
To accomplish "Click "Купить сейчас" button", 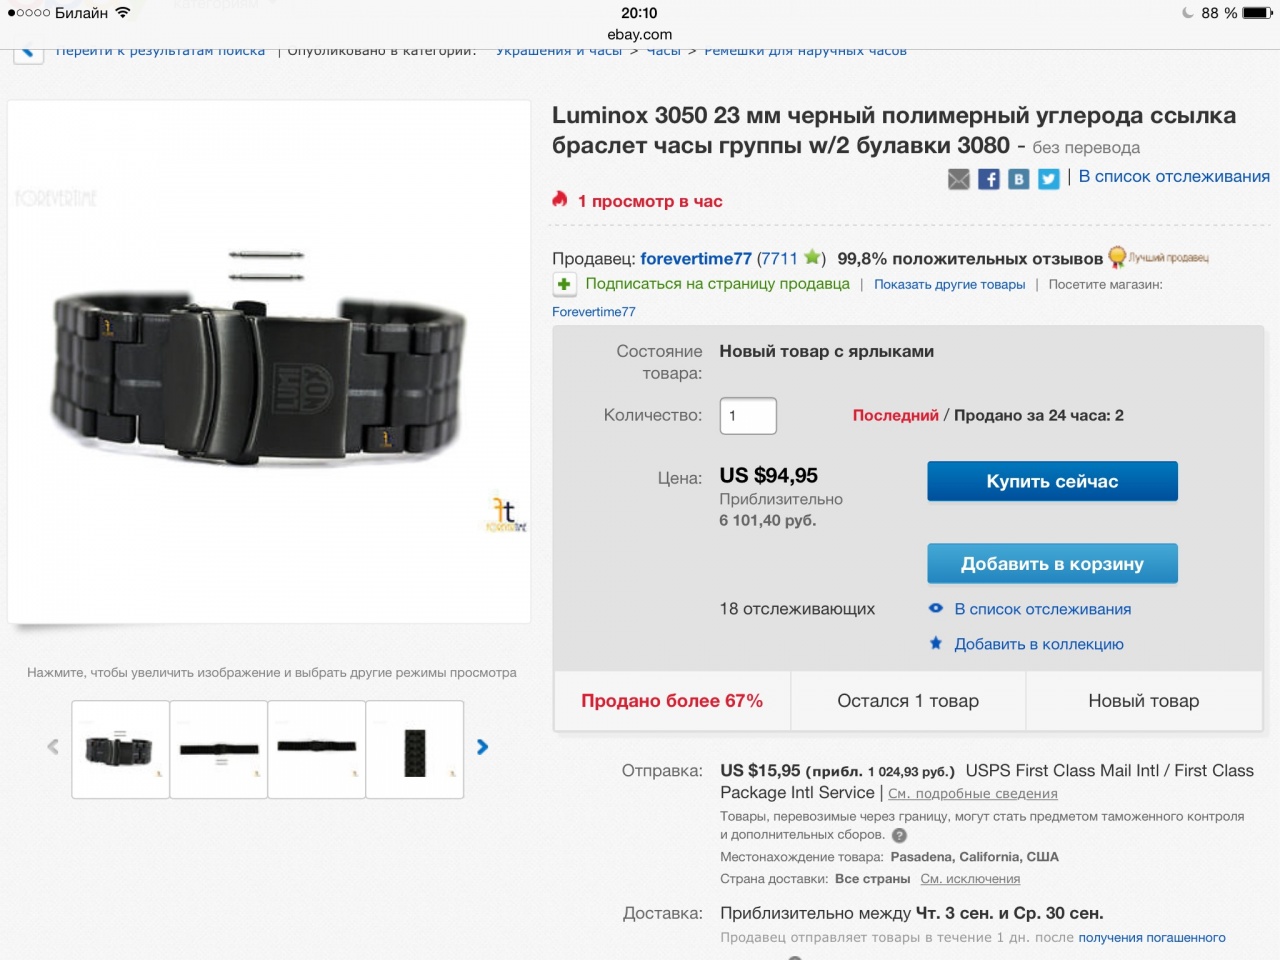I will [x=1052, y=481].
